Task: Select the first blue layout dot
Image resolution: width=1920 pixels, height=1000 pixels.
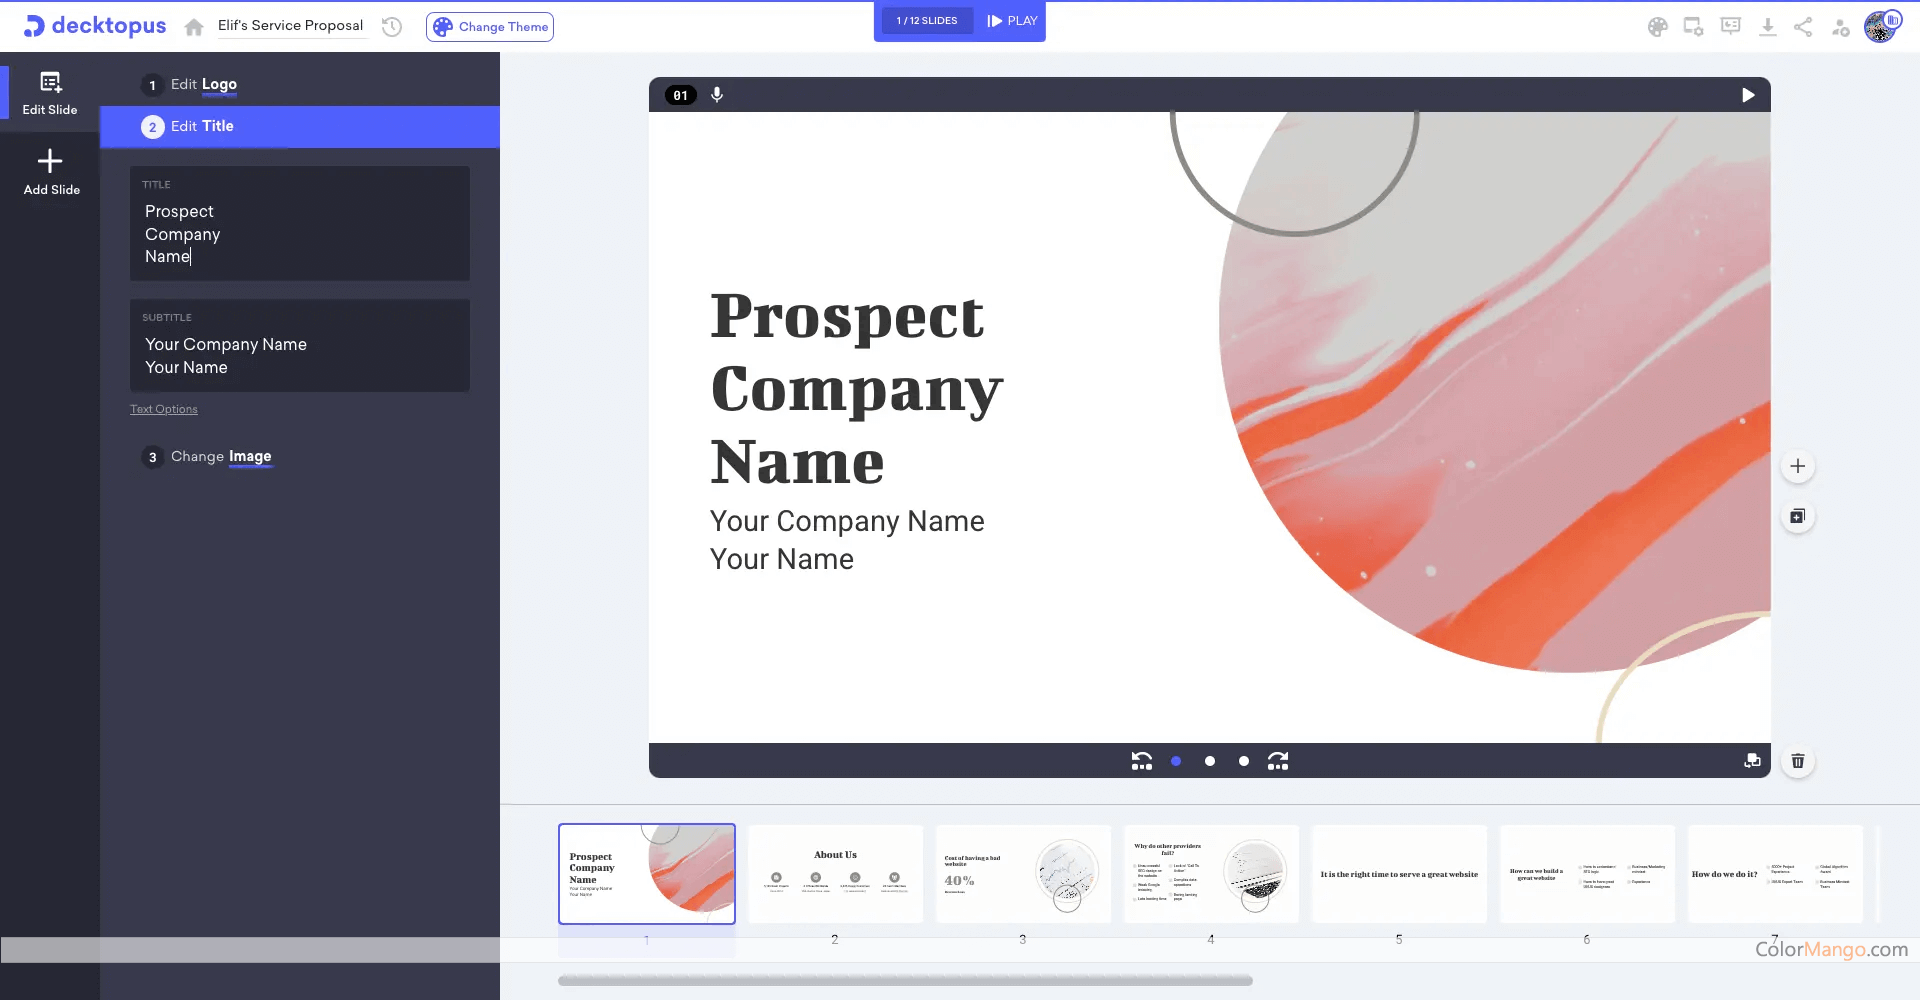Action: click(x=1176, y=761)
